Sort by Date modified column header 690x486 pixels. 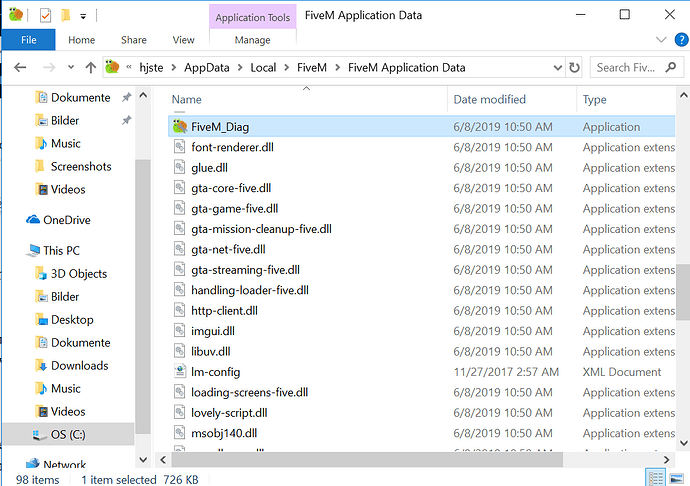click(490, 99)
